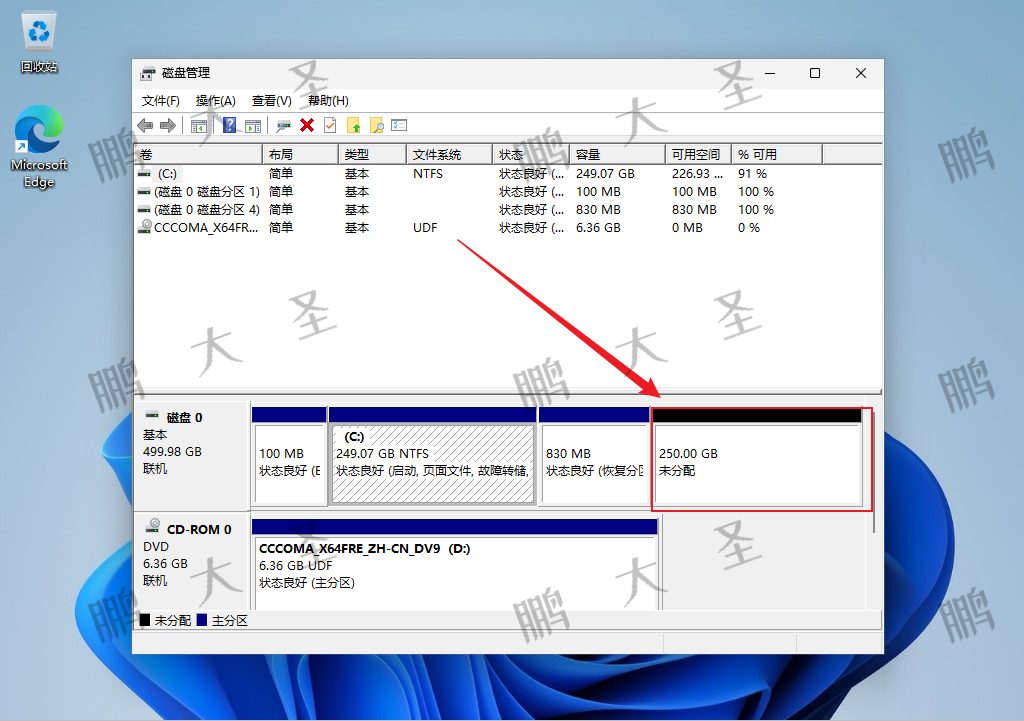Select the 830 MB recovery partition block
1024x721 pixels.
[594, 457]
